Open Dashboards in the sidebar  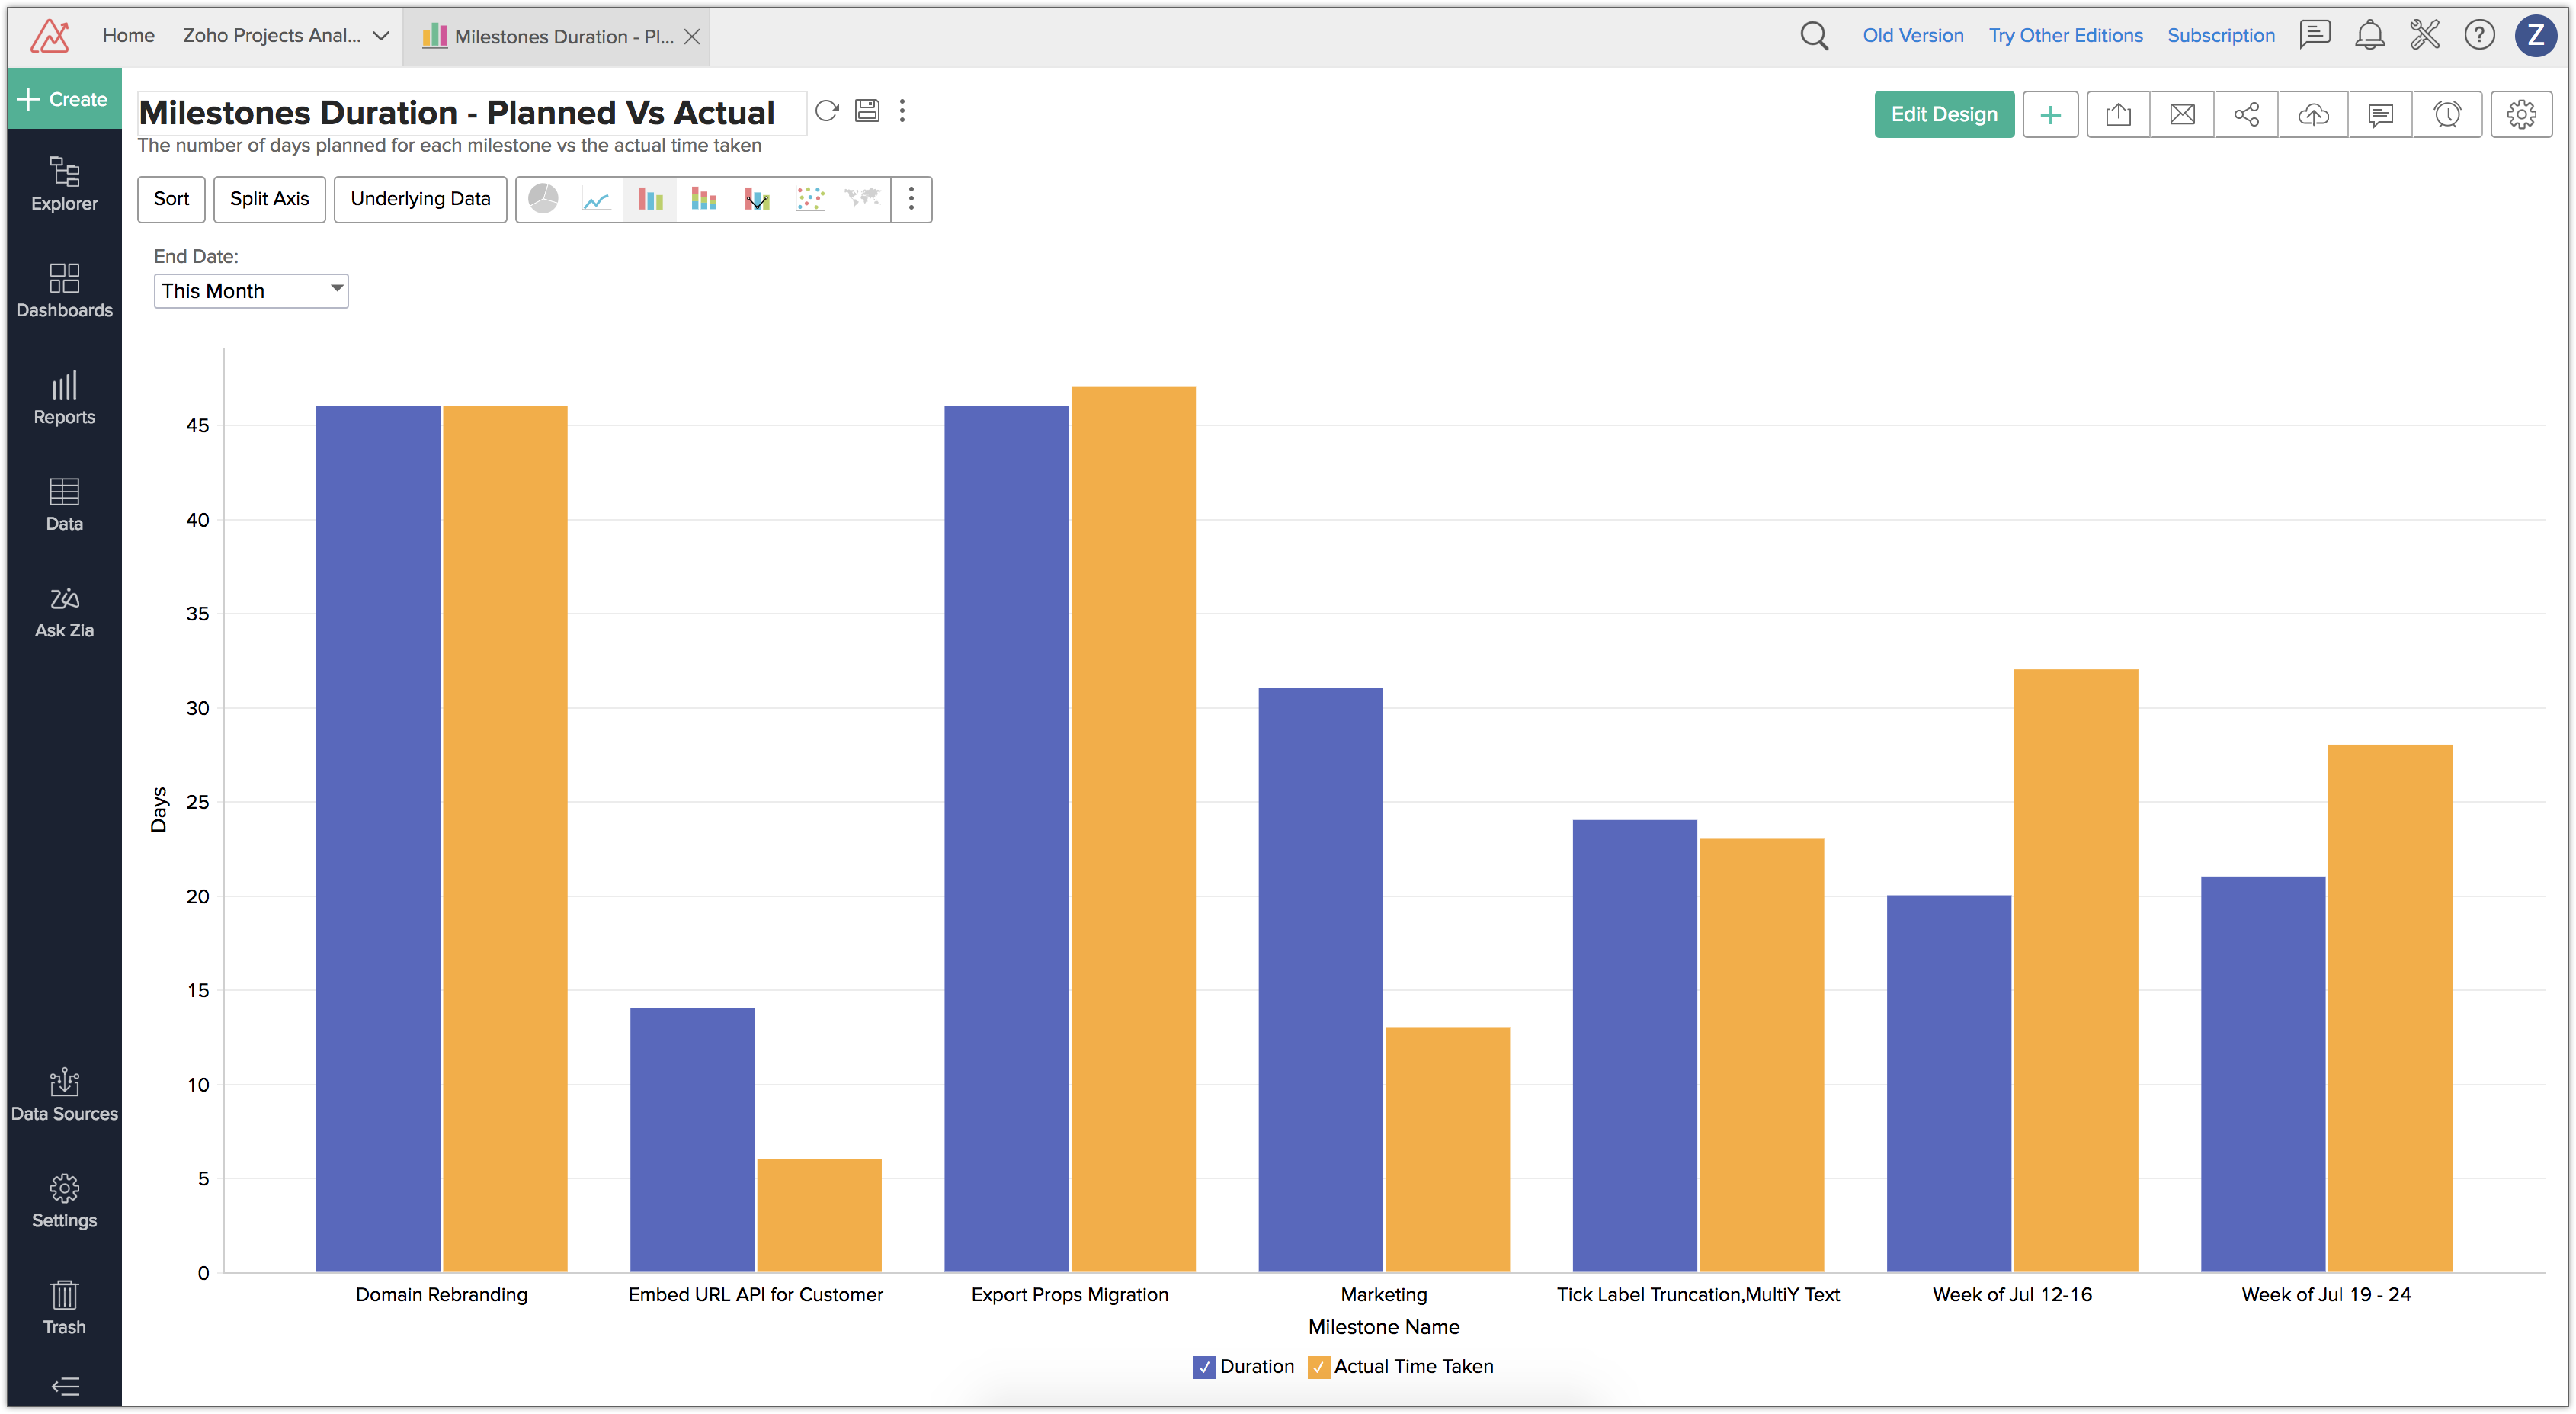click(64, 290)
